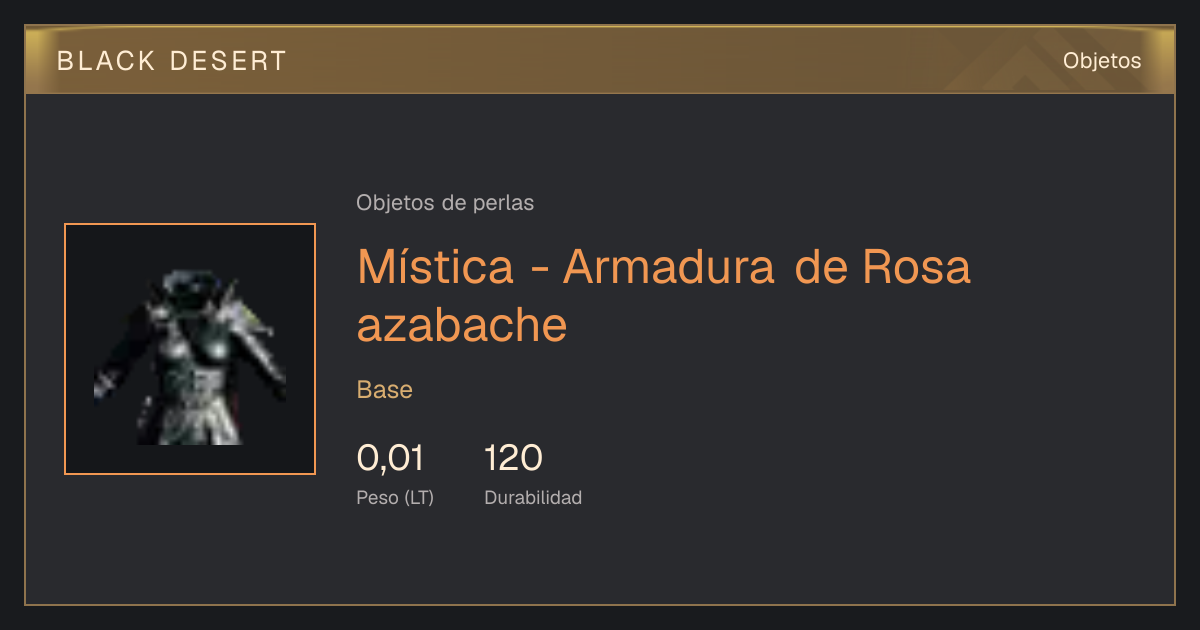Viewport: 1200px width, 630px height.
Task: Select the word Rosa in the title
Action: (x=916, y=266)
